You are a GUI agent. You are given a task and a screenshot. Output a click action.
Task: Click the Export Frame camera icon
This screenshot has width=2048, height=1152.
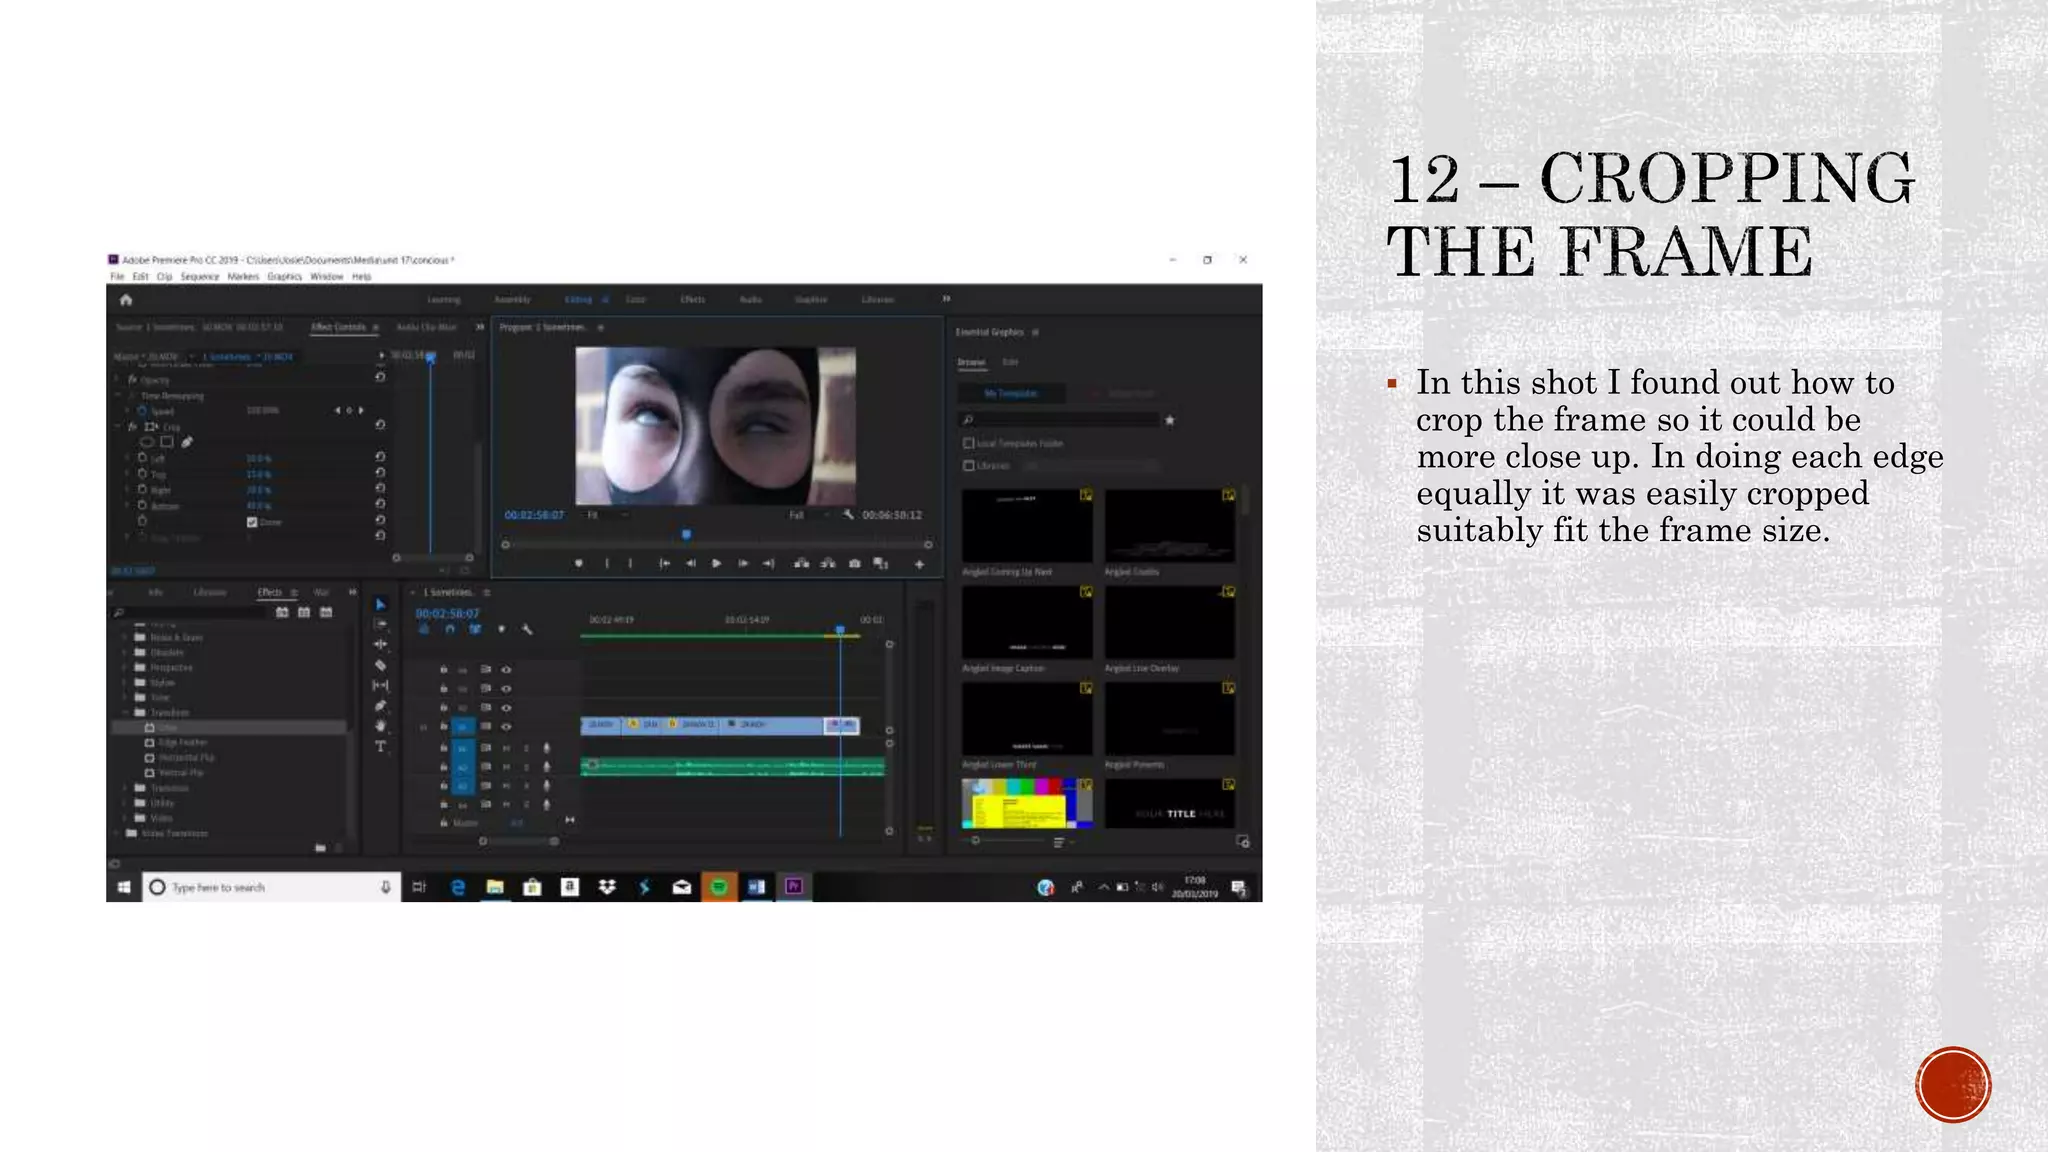(x=854, y=564)
